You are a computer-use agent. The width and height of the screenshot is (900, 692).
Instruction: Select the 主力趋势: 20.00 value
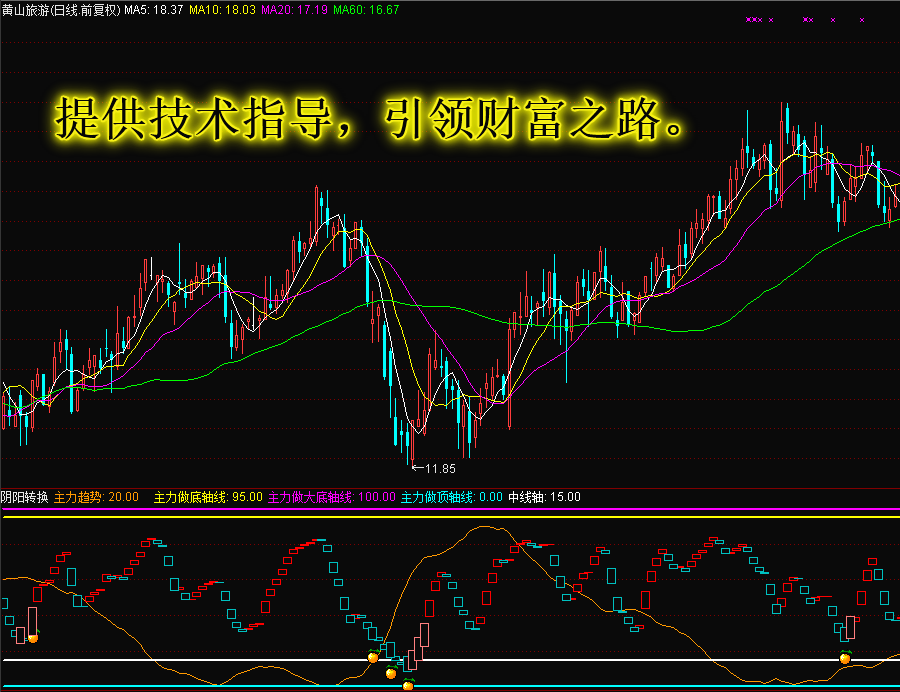(96, 497)
